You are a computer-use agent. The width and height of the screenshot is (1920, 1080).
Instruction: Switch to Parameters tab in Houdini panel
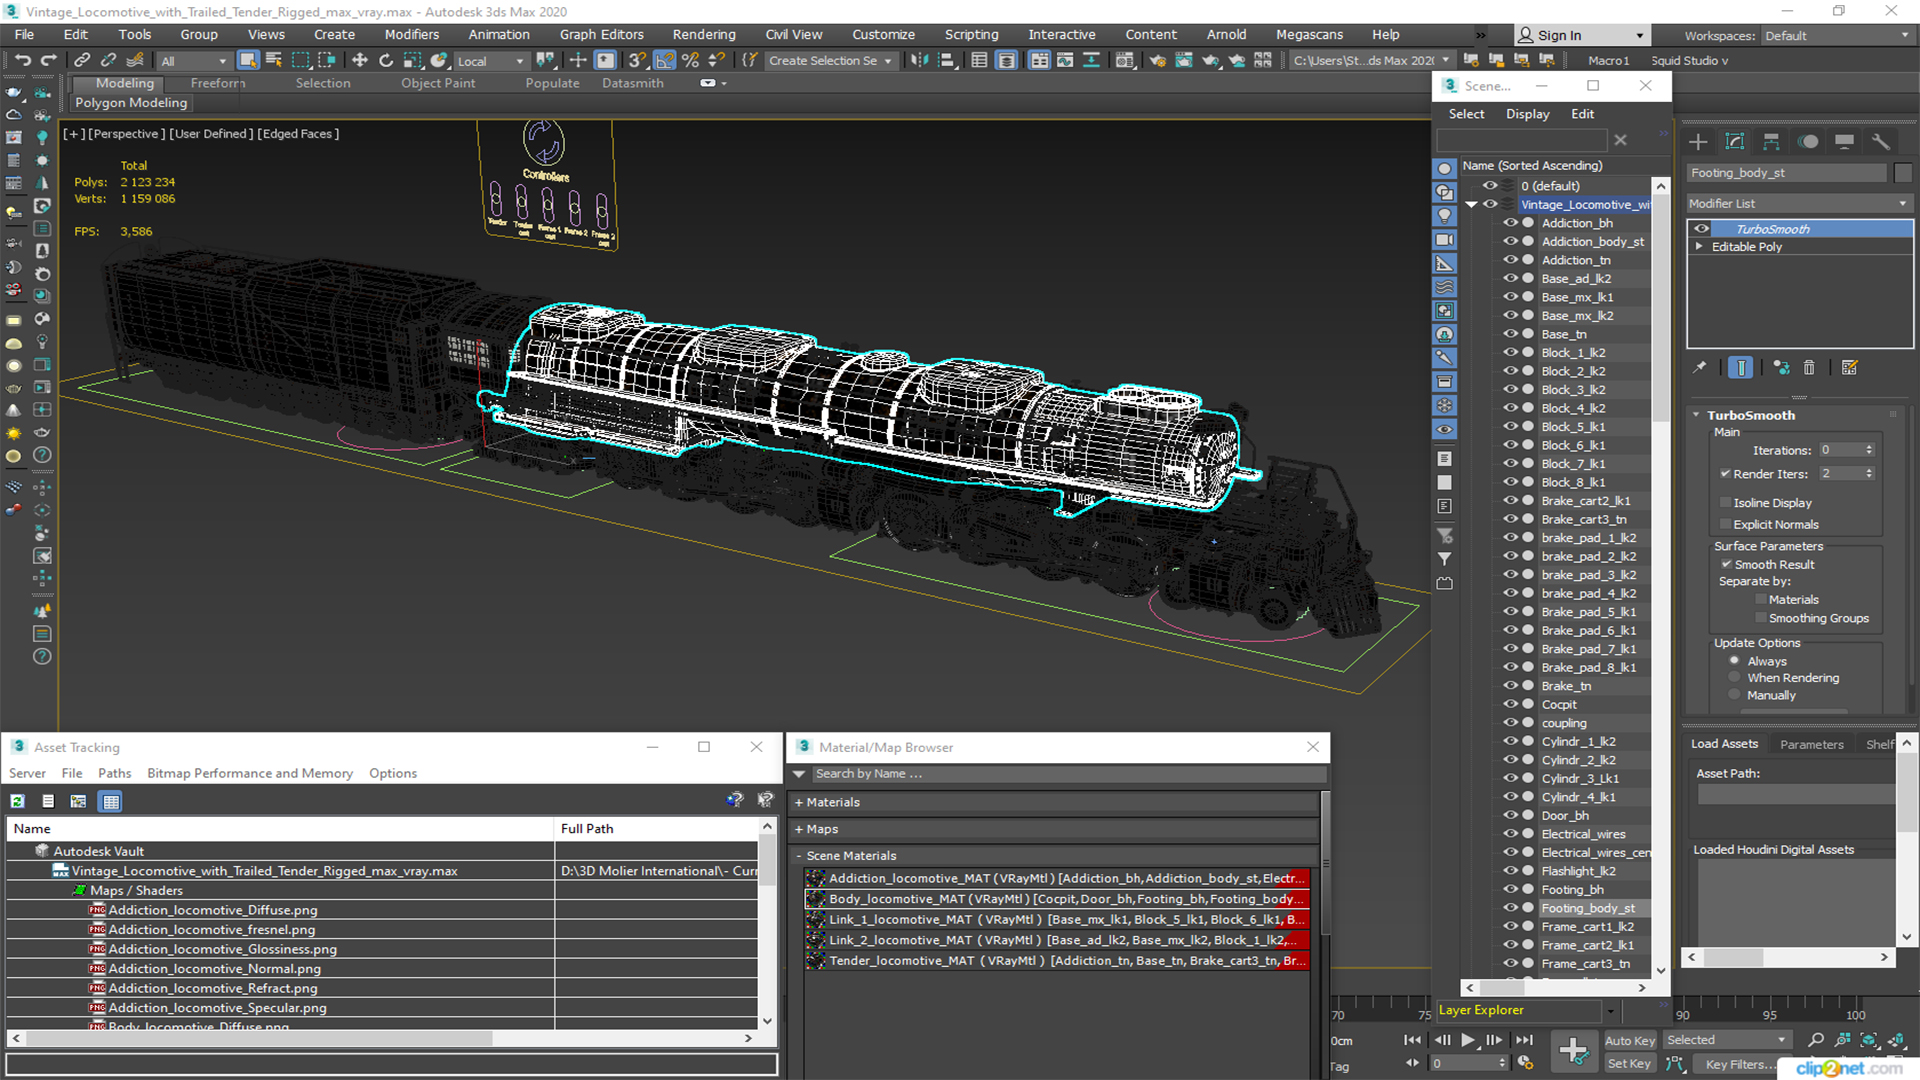(1811, 744)
